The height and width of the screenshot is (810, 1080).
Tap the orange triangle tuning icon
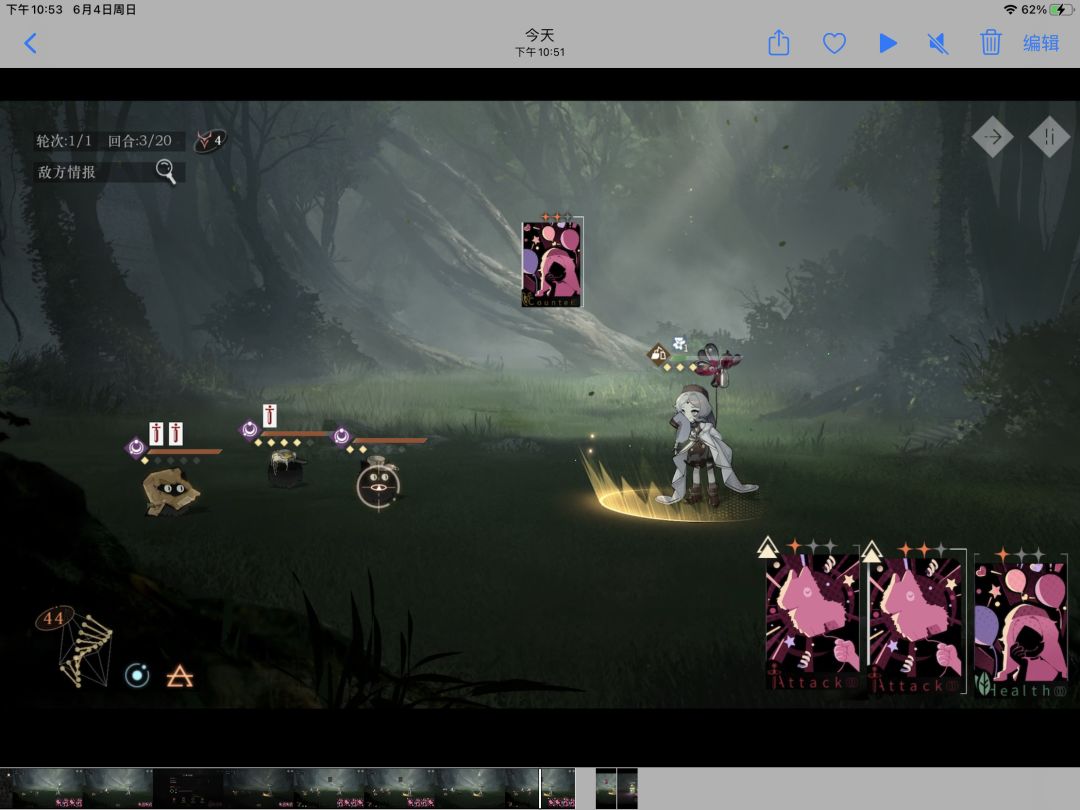tap(180, 676)
